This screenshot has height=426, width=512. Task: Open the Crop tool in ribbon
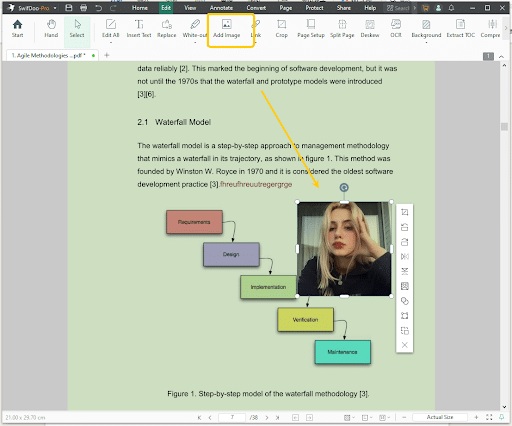(281, 29)
